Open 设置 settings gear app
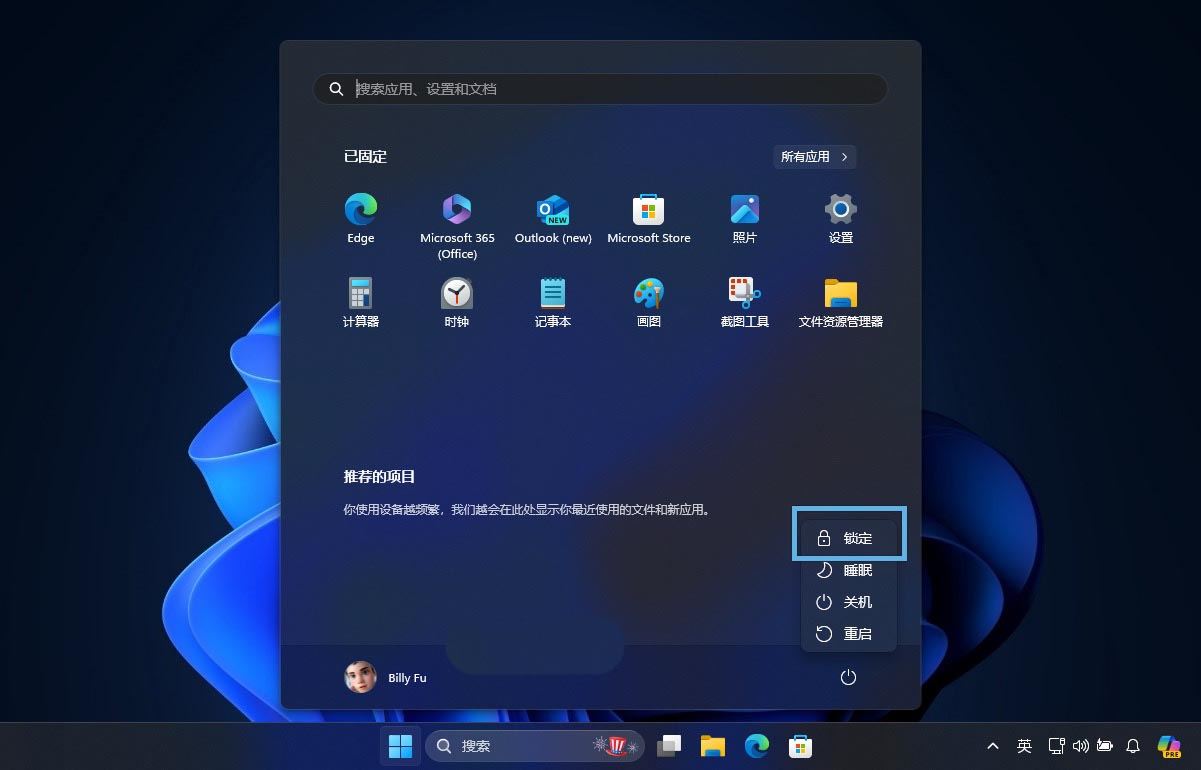The height and width of the screenshot is (770, 1201). click(841, 219)
